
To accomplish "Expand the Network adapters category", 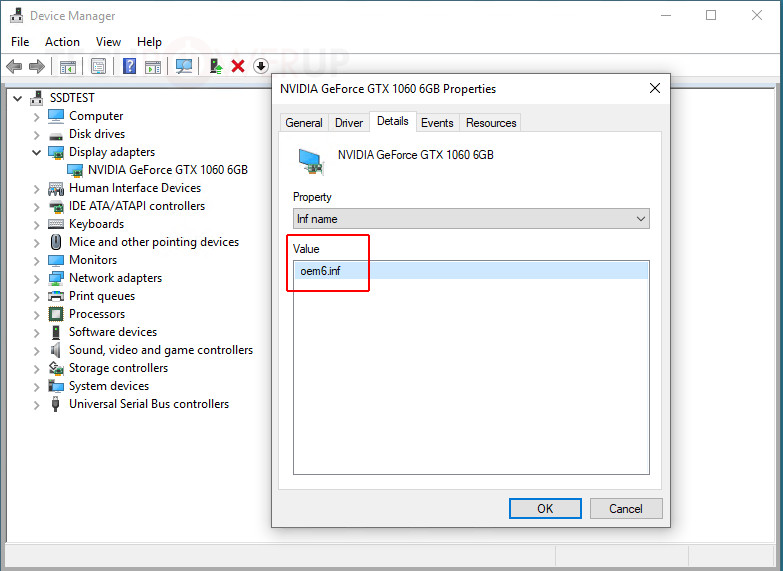I will coord(37,278).
